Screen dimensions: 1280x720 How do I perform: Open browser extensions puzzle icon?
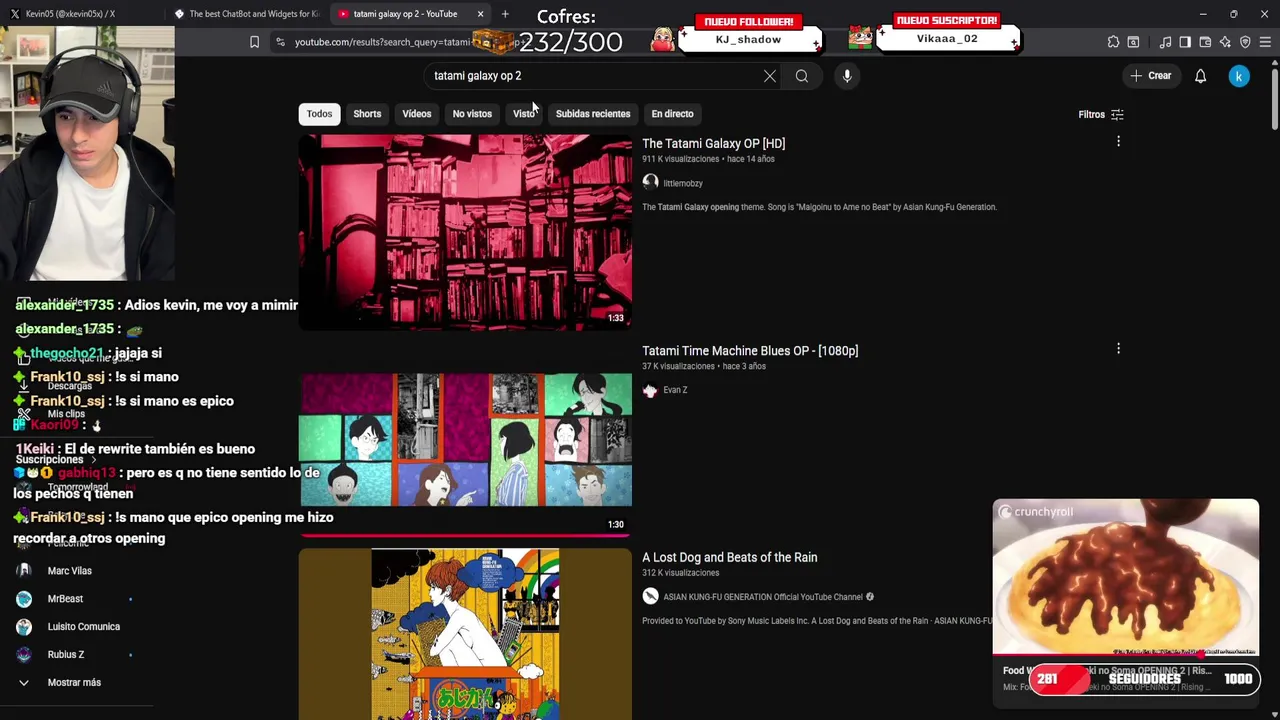pos(1113,42)
